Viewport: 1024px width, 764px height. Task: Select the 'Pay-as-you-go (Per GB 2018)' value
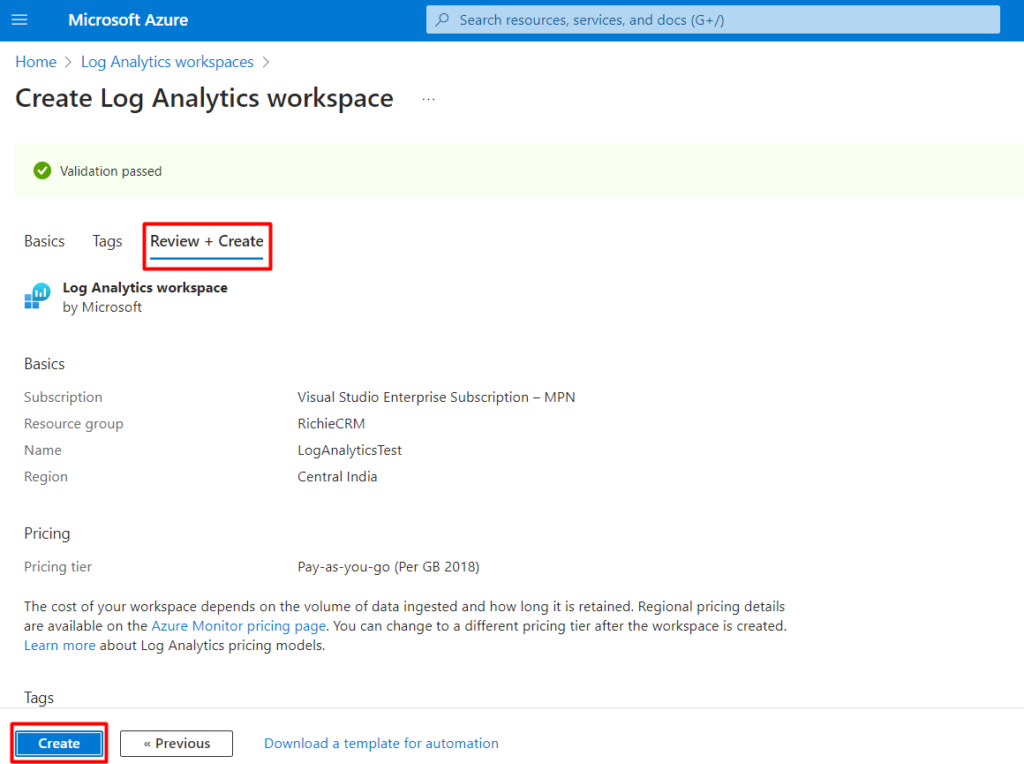coord(389,567)
